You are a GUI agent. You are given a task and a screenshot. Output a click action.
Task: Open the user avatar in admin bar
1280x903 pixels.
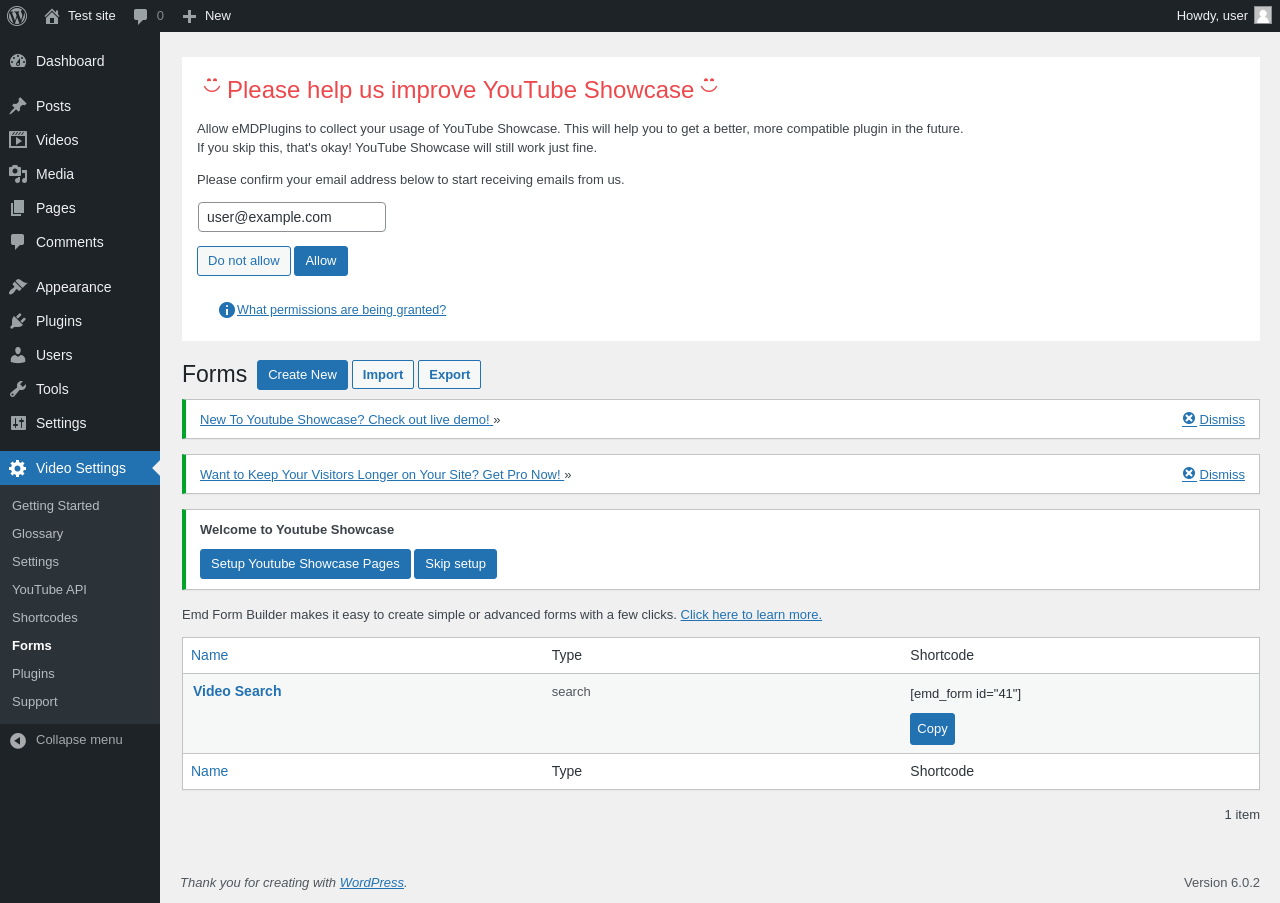click(1263, 15)
